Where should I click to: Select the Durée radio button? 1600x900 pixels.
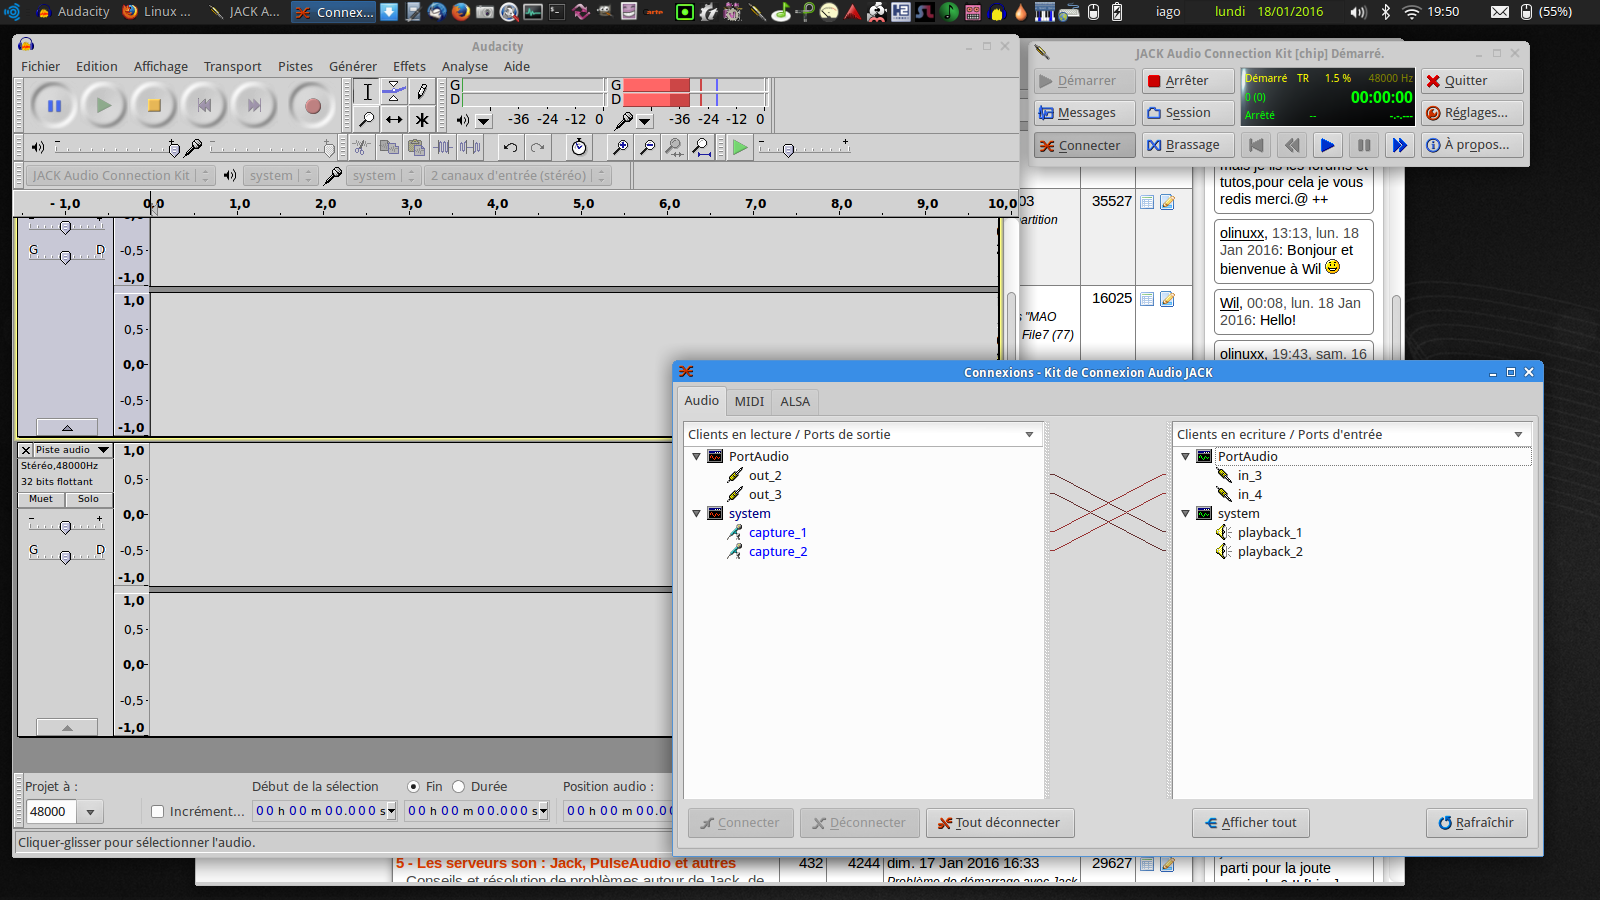[x=459, y=786]
